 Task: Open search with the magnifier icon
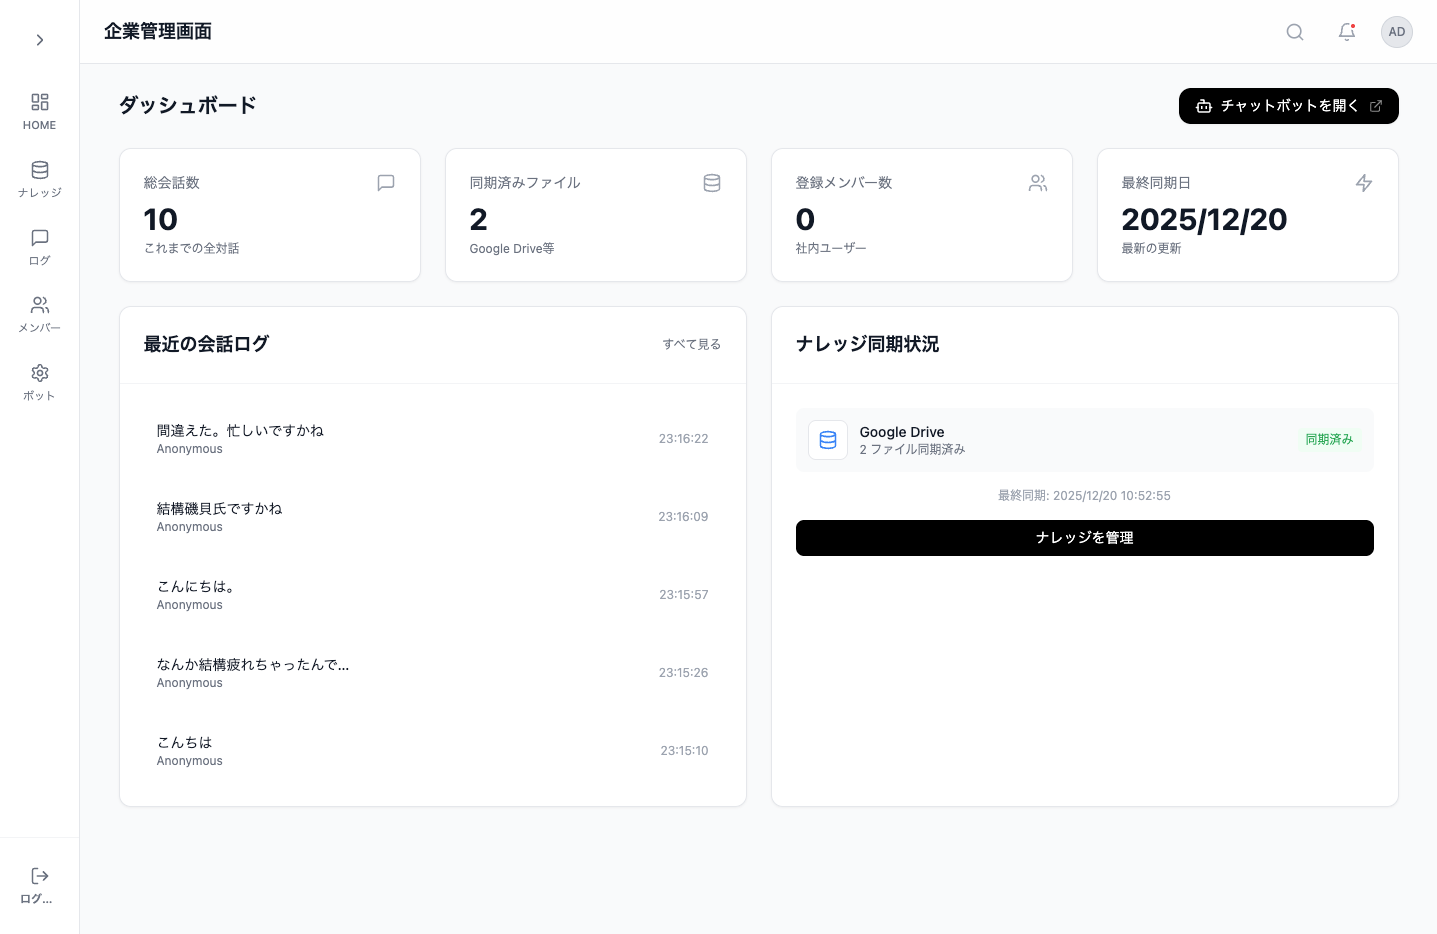coord(1295,32)
